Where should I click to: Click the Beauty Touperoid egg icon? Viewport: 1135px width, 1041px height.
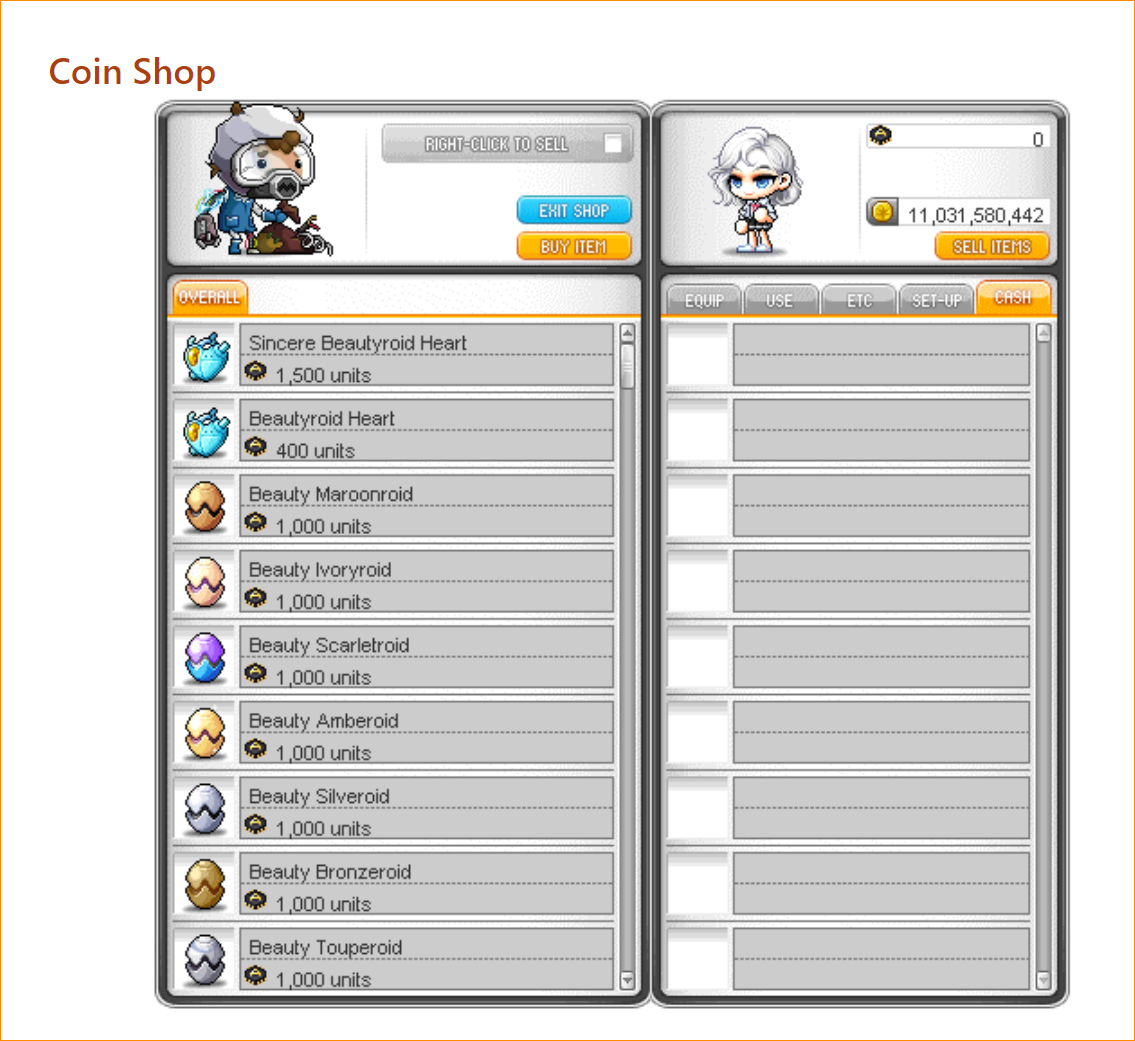[x=205, y=960]
